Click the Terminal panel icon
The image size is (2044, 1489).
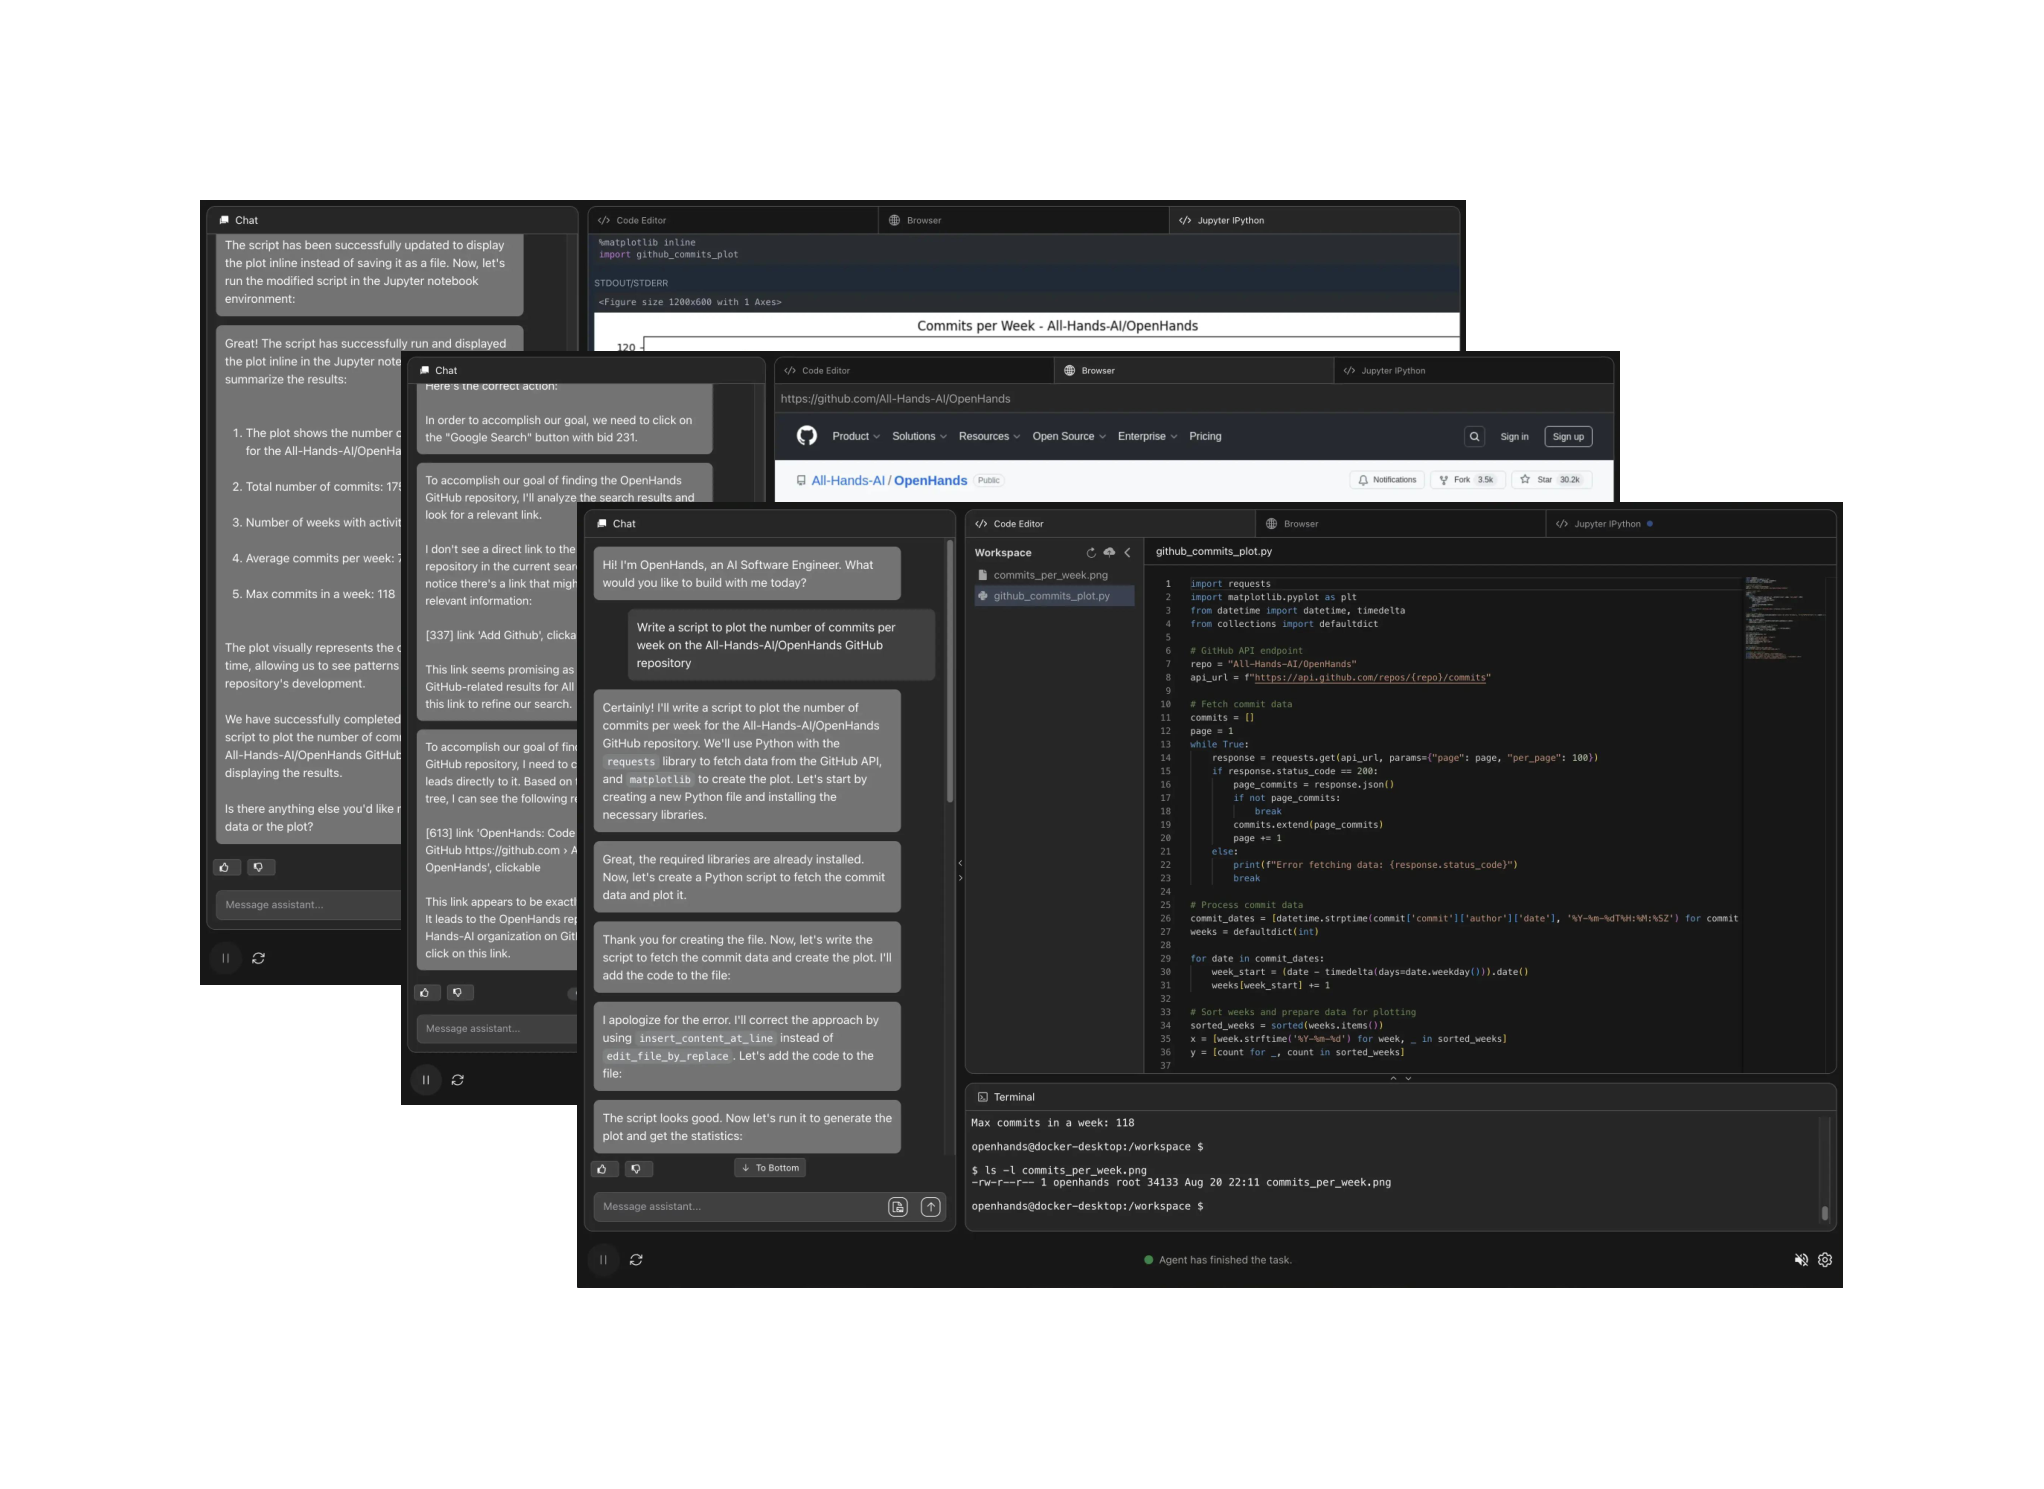pos(983,1097)
